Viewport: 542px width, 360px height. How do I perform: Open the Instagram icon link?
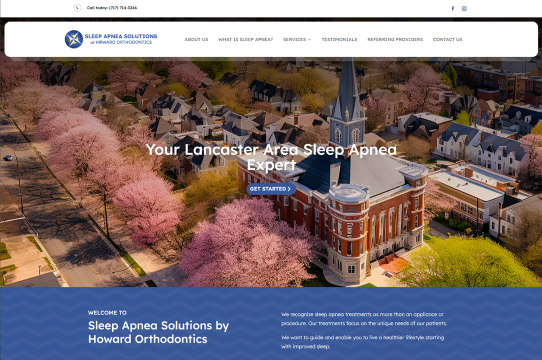[464, 8]
